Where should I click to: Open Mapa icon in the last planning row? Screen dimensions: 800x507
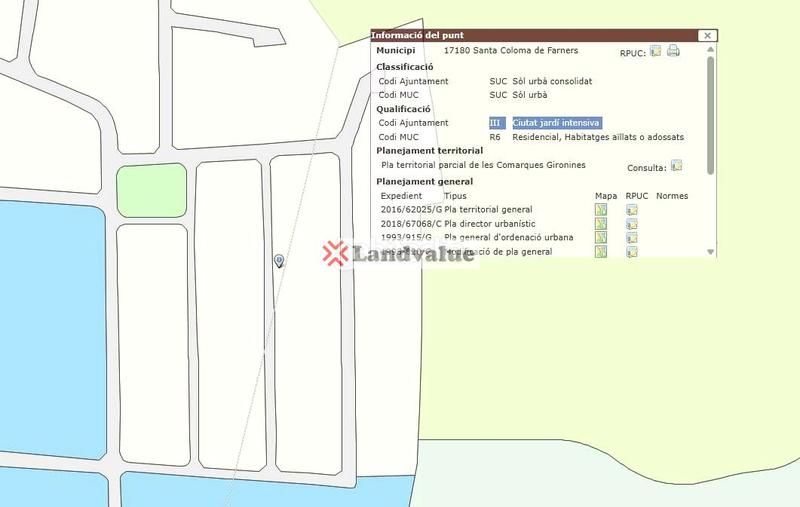601,251
